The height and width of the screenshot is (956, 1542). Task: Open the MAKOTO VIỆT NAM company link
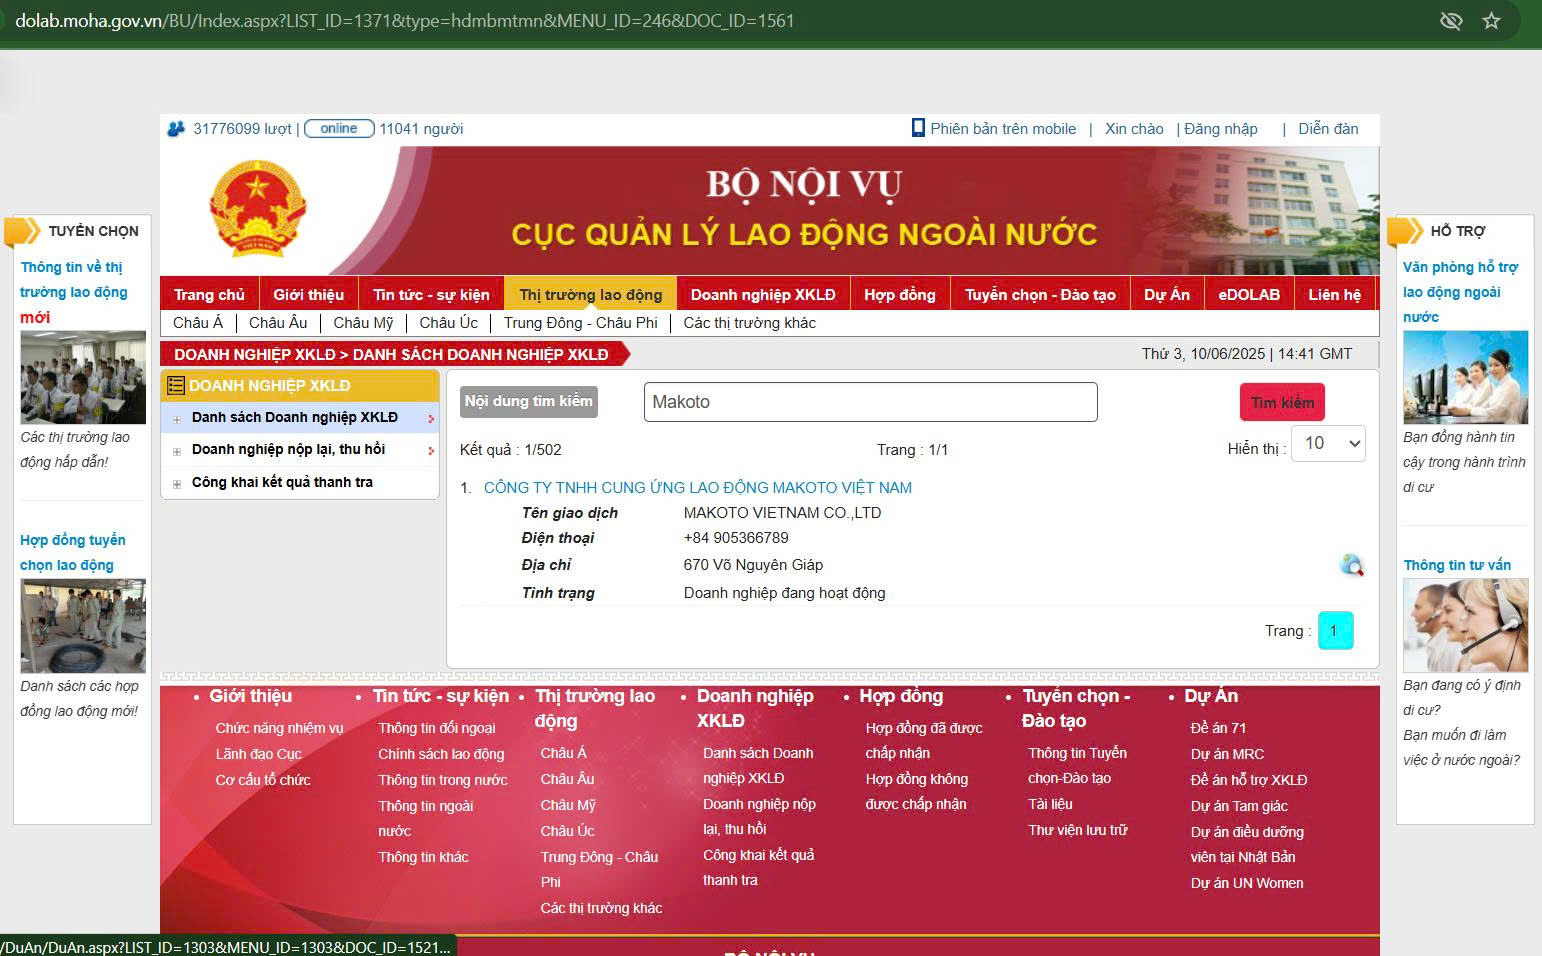[x=697, y=488]
